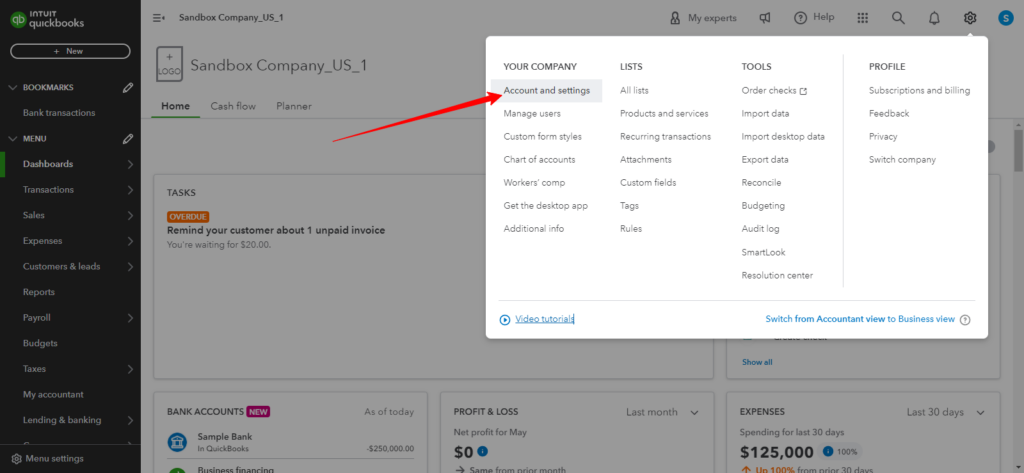Click the help icon beside Business view
This screenshot has width=1024, height=473.
(965, 319)
